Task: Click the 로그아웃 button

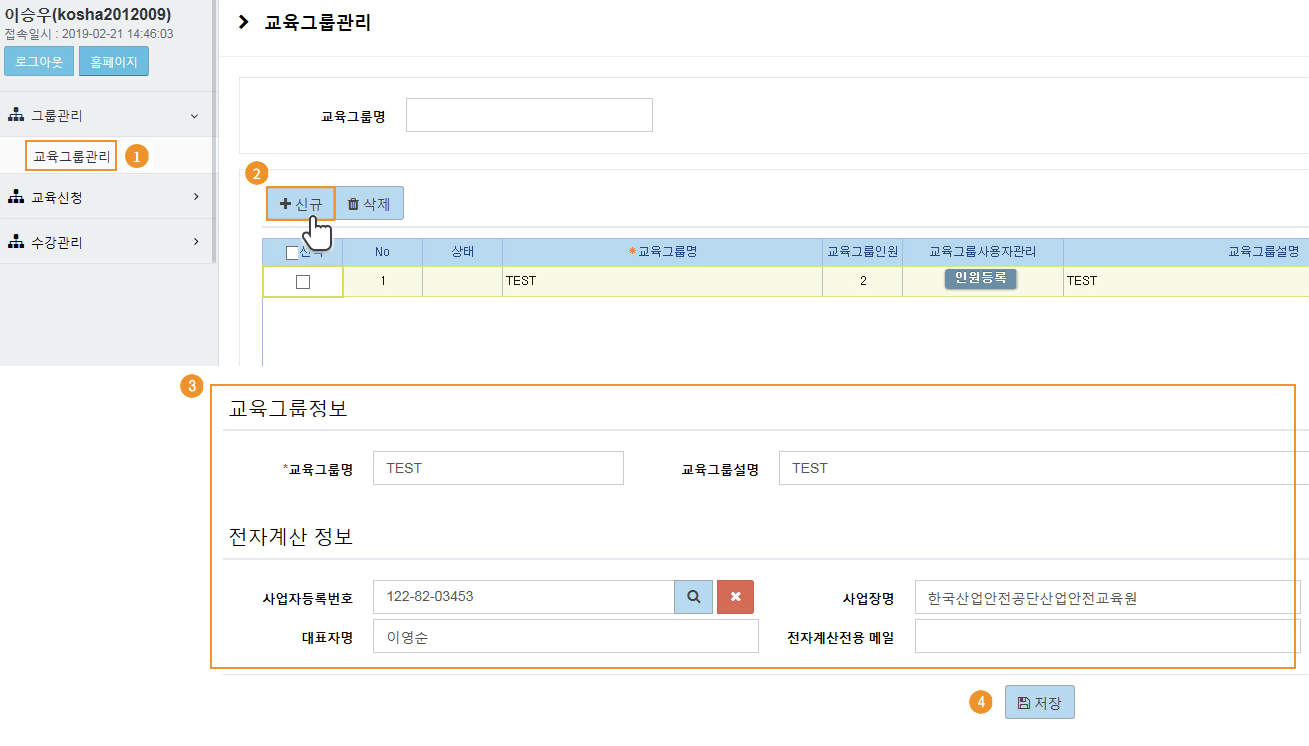Action: pos(39,61)
